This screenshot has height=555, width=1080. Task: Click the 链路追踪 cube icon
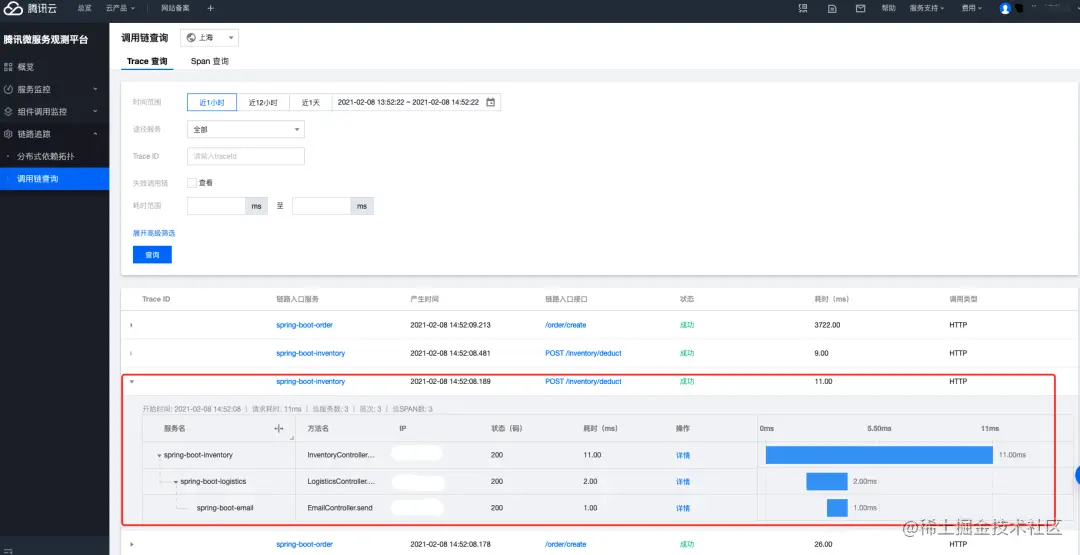coord(8,134)
